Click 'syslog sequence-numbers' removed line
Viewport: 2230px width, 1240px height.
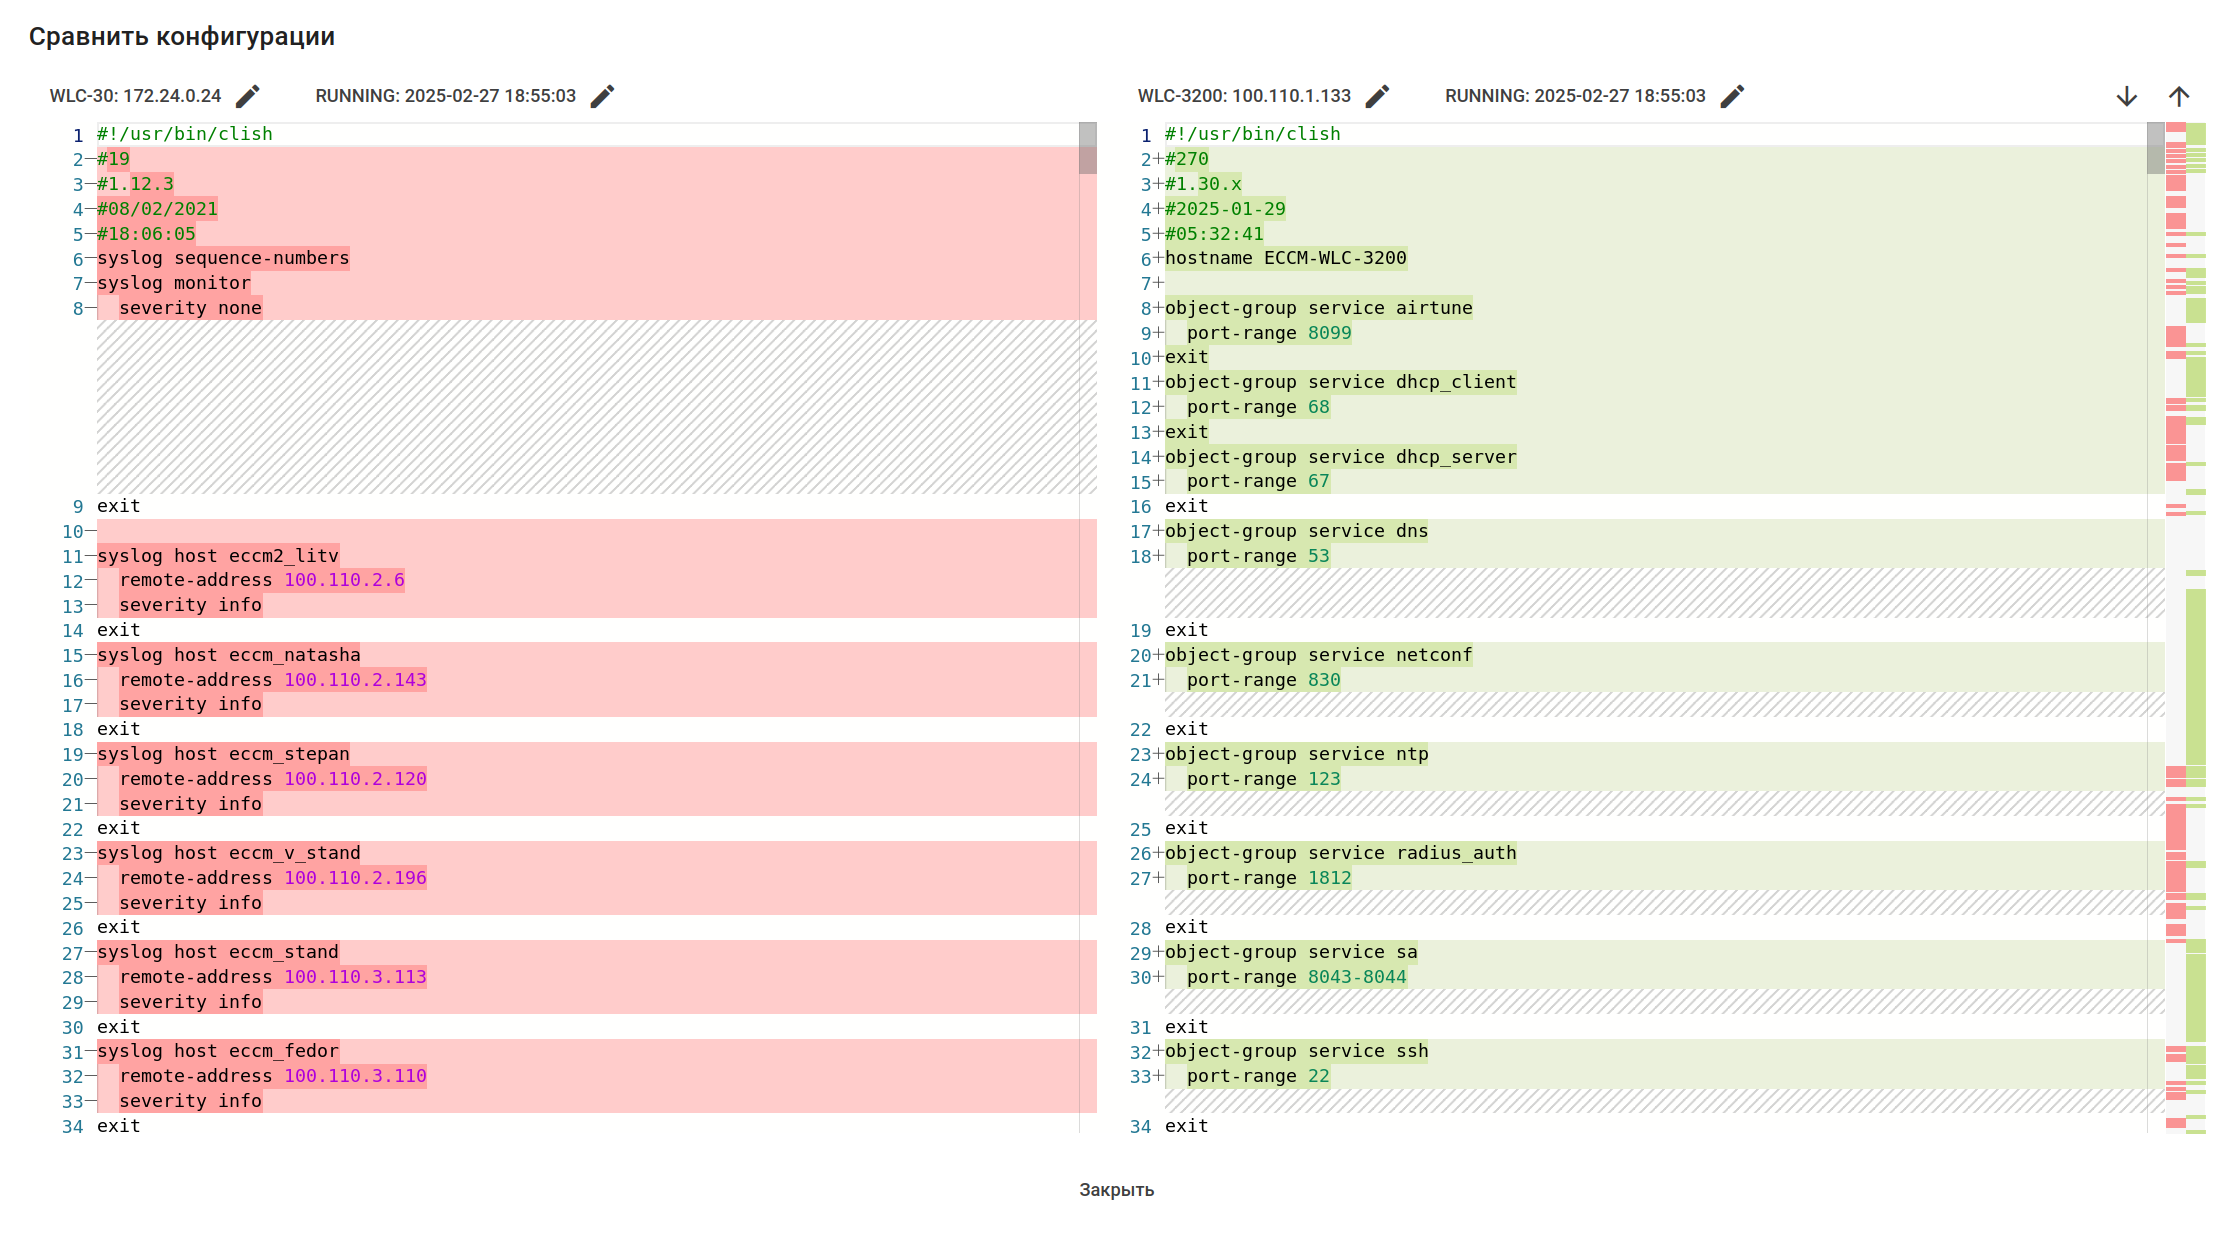coord(223,258)
